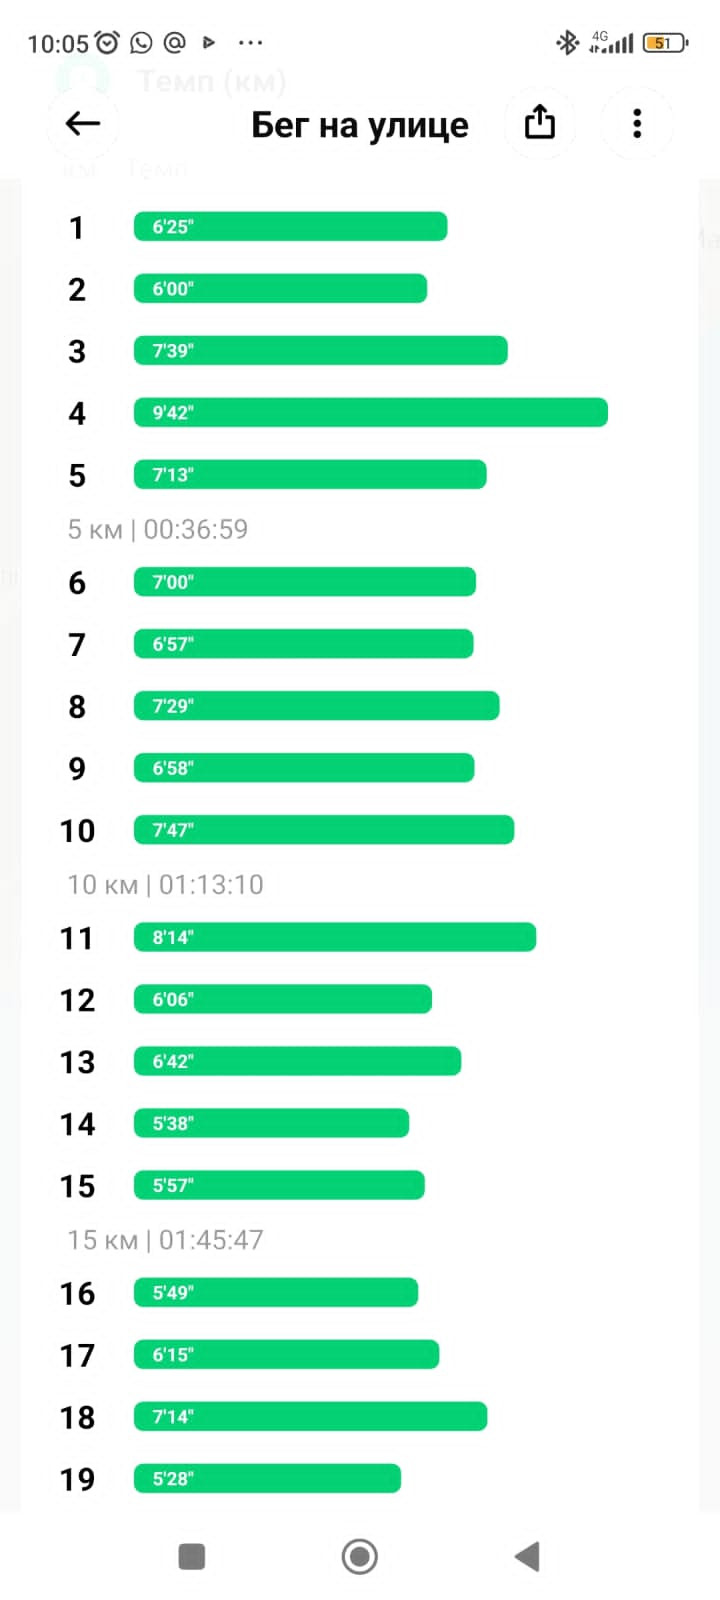Tap lap number 18 row label

[x=77, y=1417]
